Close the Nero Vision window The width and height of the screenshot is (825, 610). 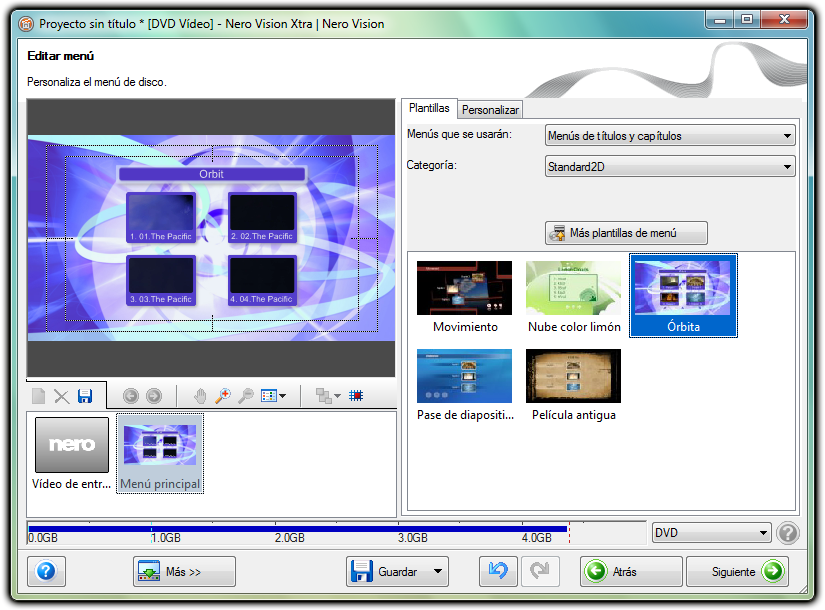coord(784,20)
